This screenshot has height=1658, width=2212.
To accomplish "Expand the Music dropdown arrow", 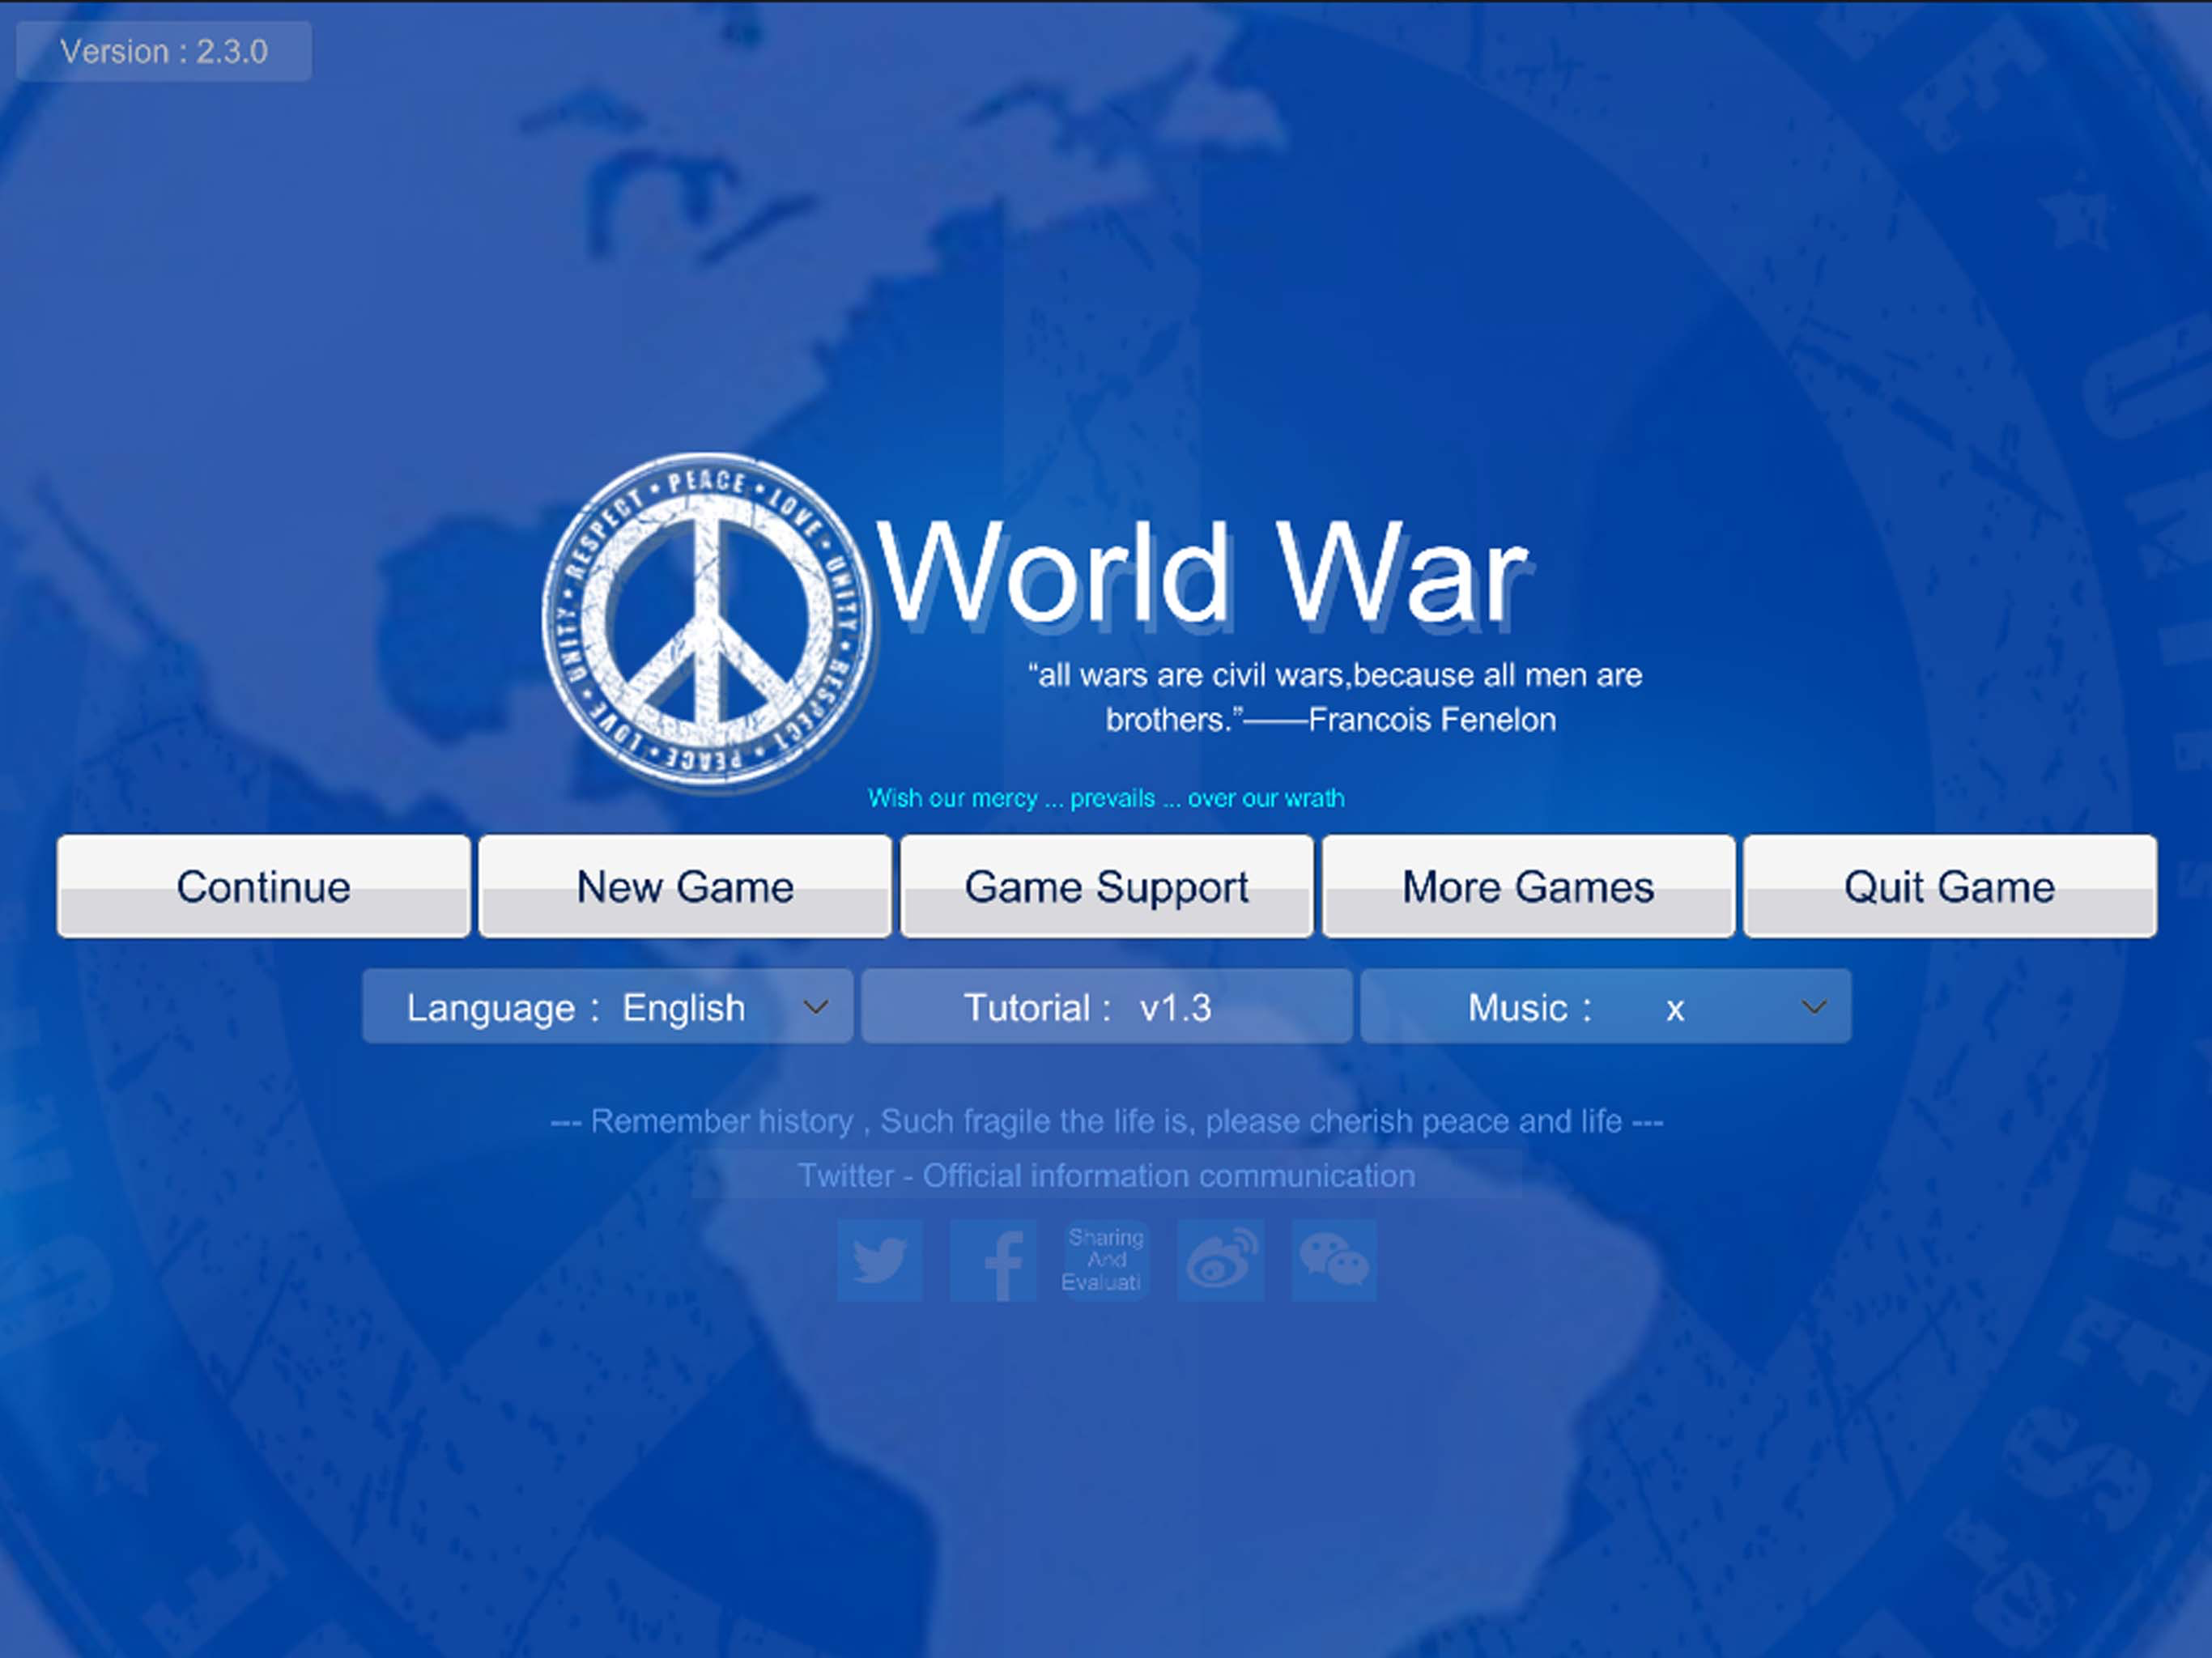I will [x=1813, y=1007].
